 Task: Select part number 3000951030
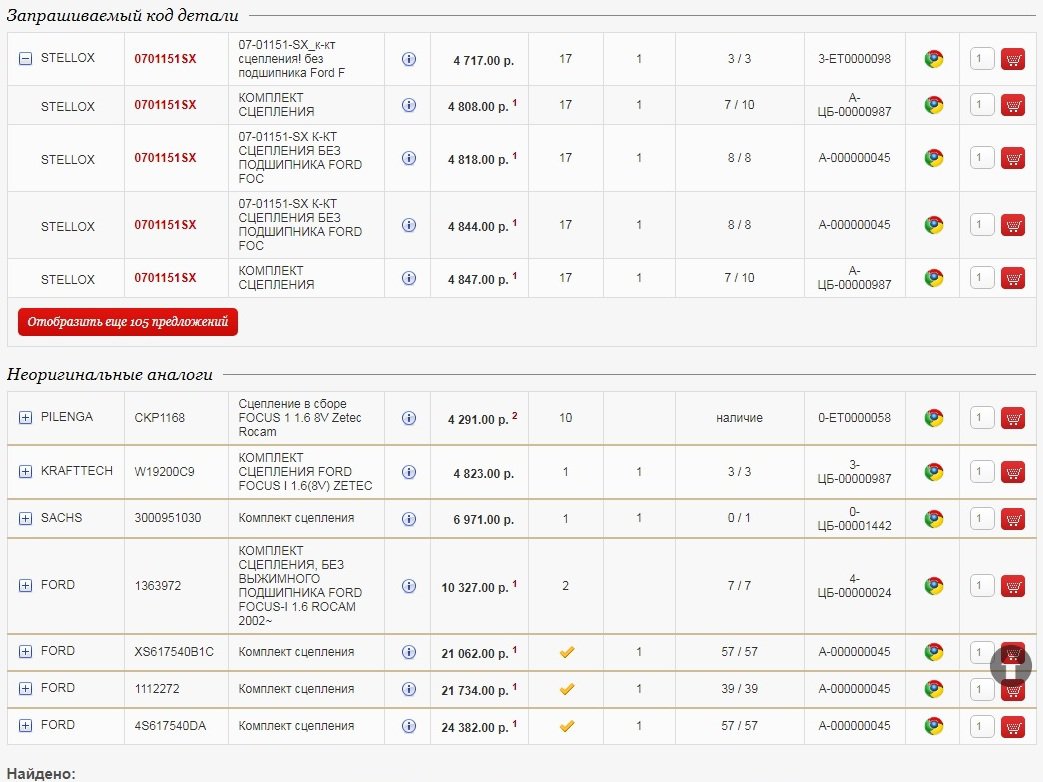pyautogui.click(x=168, y=518)
